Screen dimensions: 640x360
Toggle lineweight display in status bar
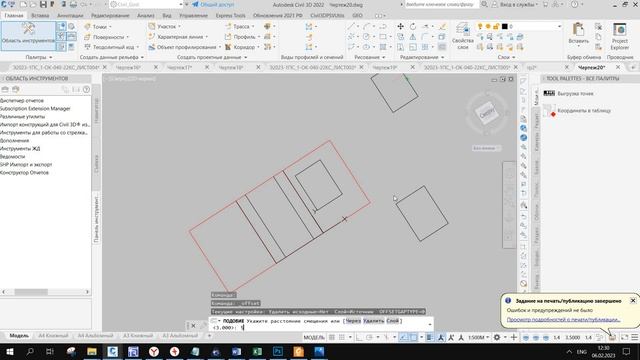(x=430, y=338)
